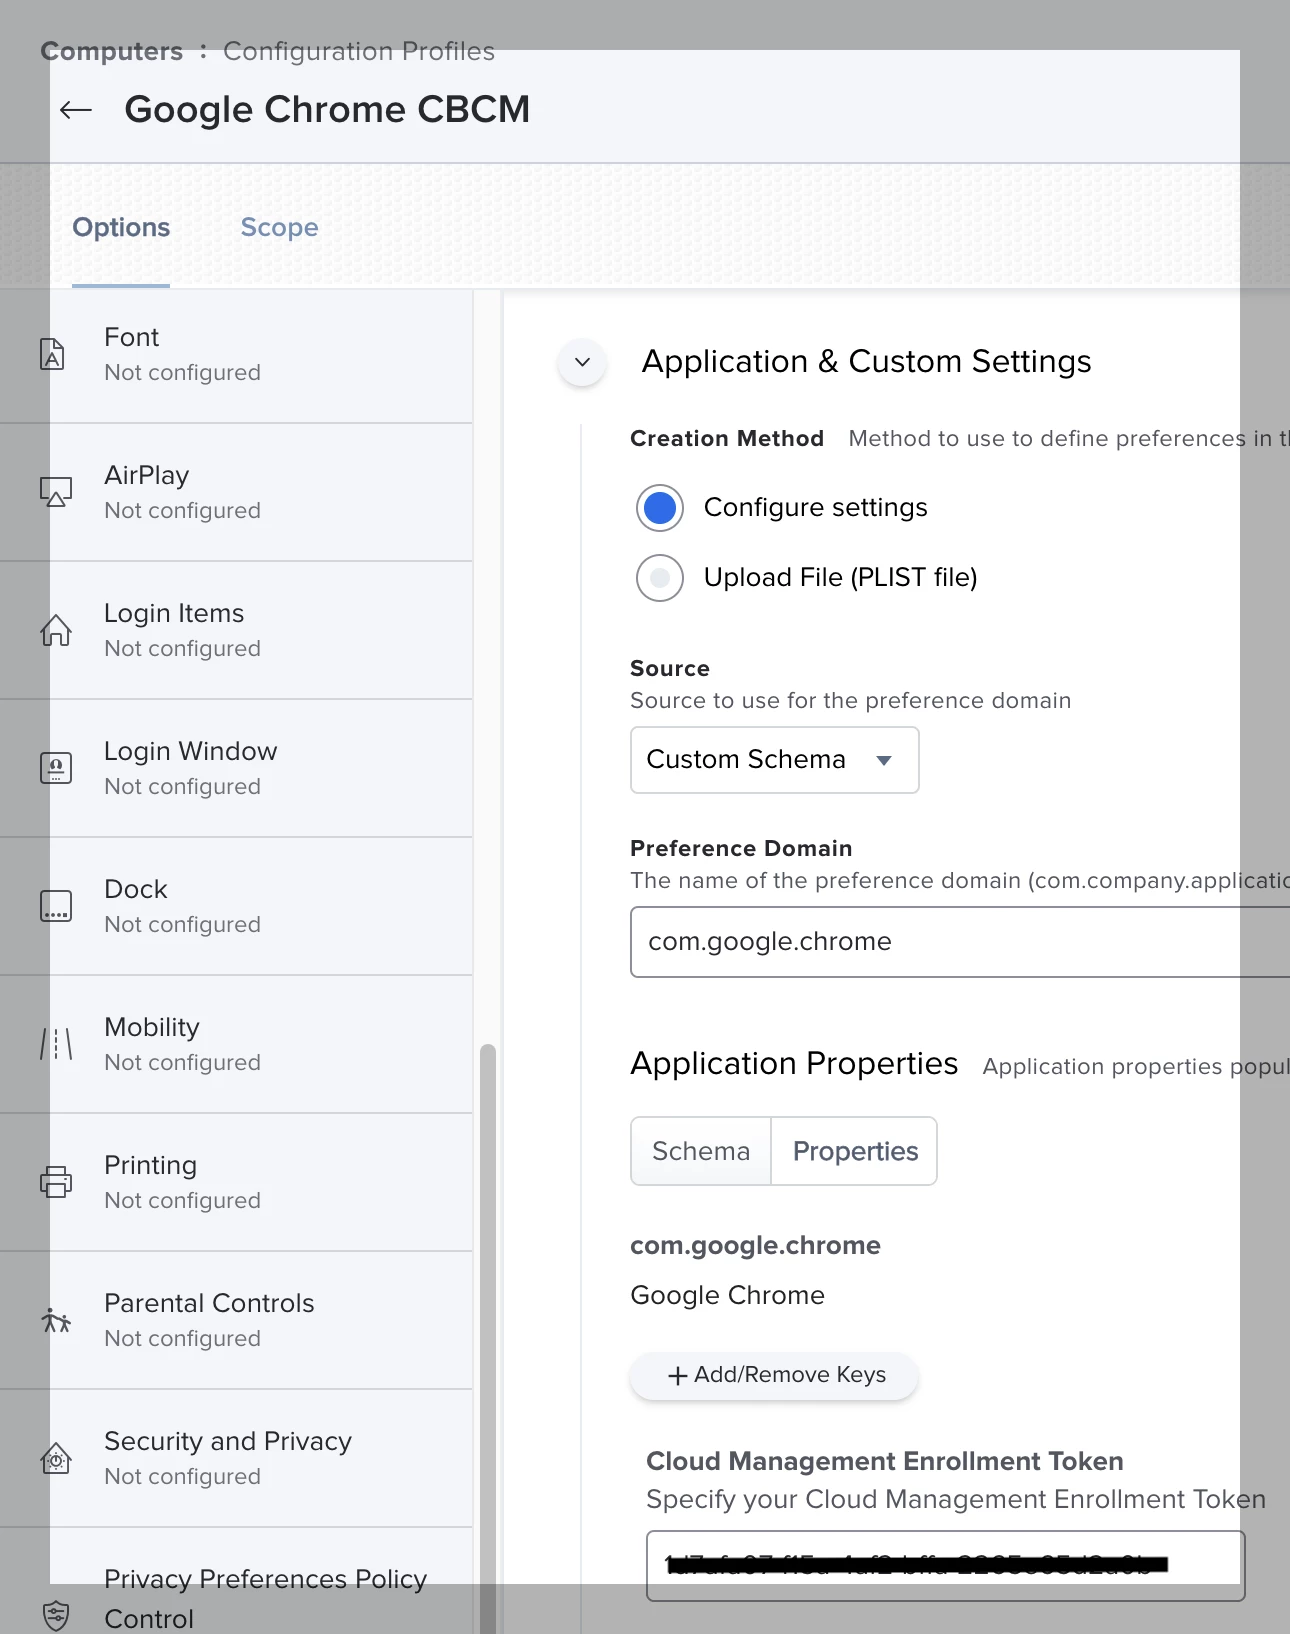Open the Login Items payload
This screenshot has height=1634, width=1290.
pyautogui.click(x=237, y=631)
